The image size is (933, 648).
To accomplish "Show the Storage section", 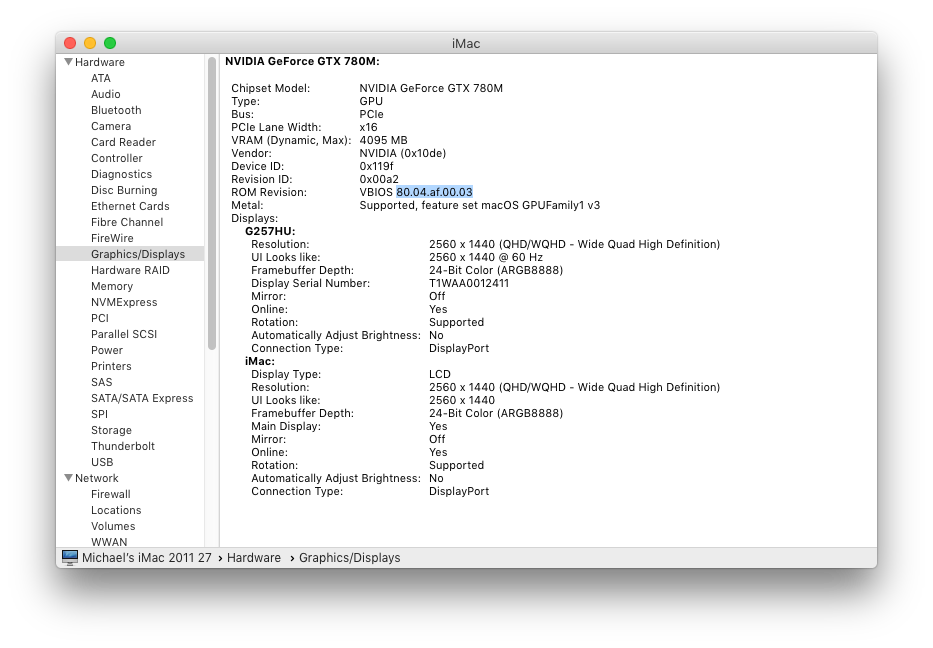I will 111,430.
